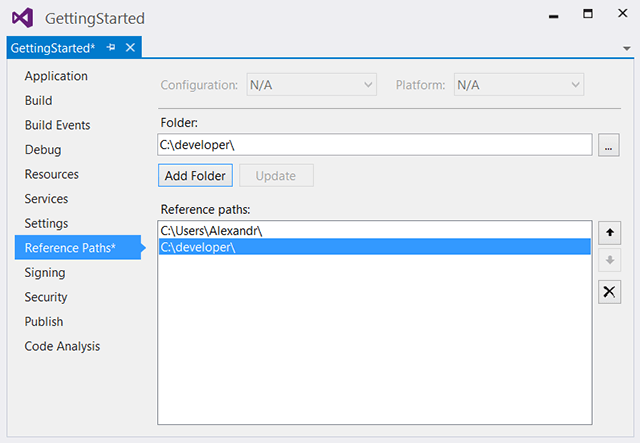Select the Reference Paths page

(78, 247)
